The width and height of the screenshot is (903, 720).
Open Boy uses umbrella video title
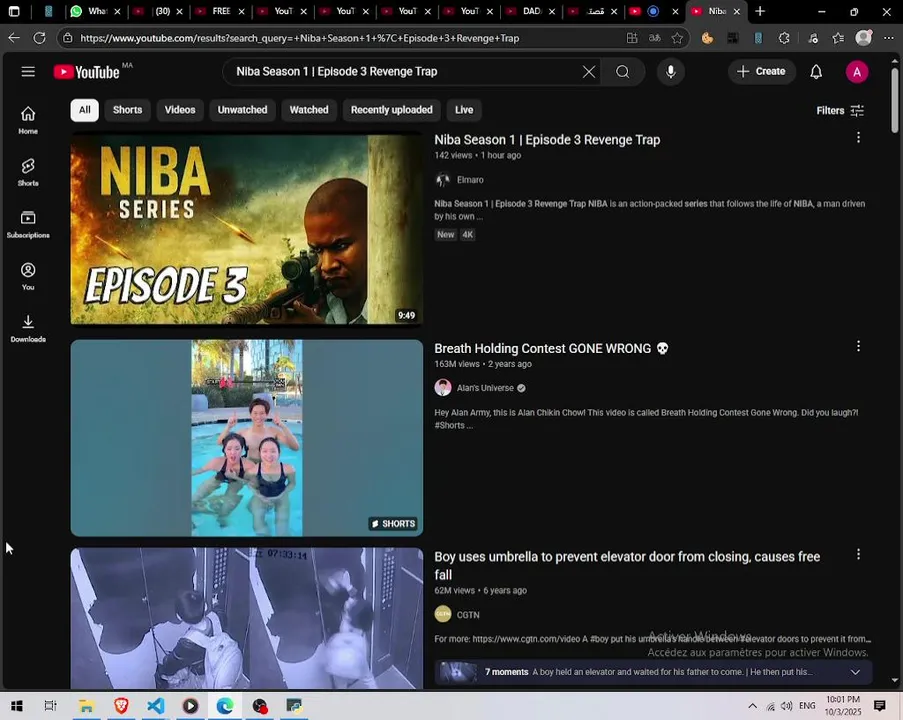[627, 566]
